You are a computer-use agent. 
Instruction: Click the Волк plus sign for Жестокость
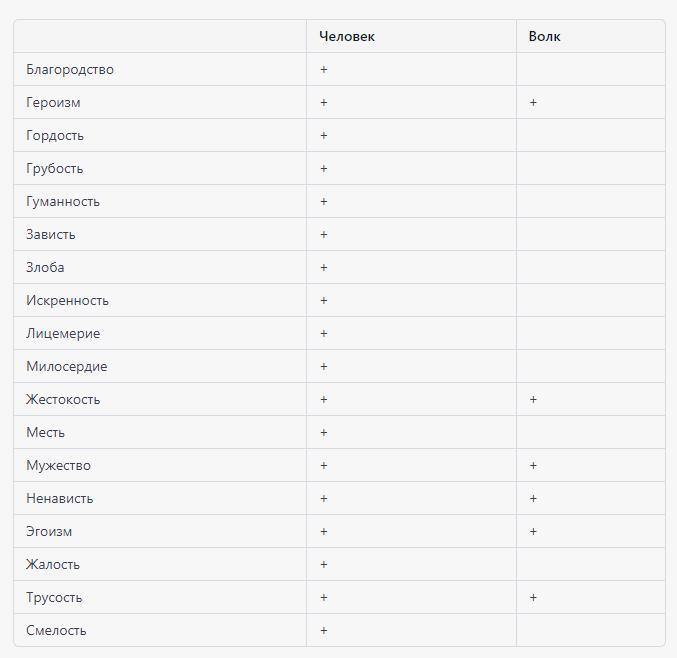pos(534,400)
